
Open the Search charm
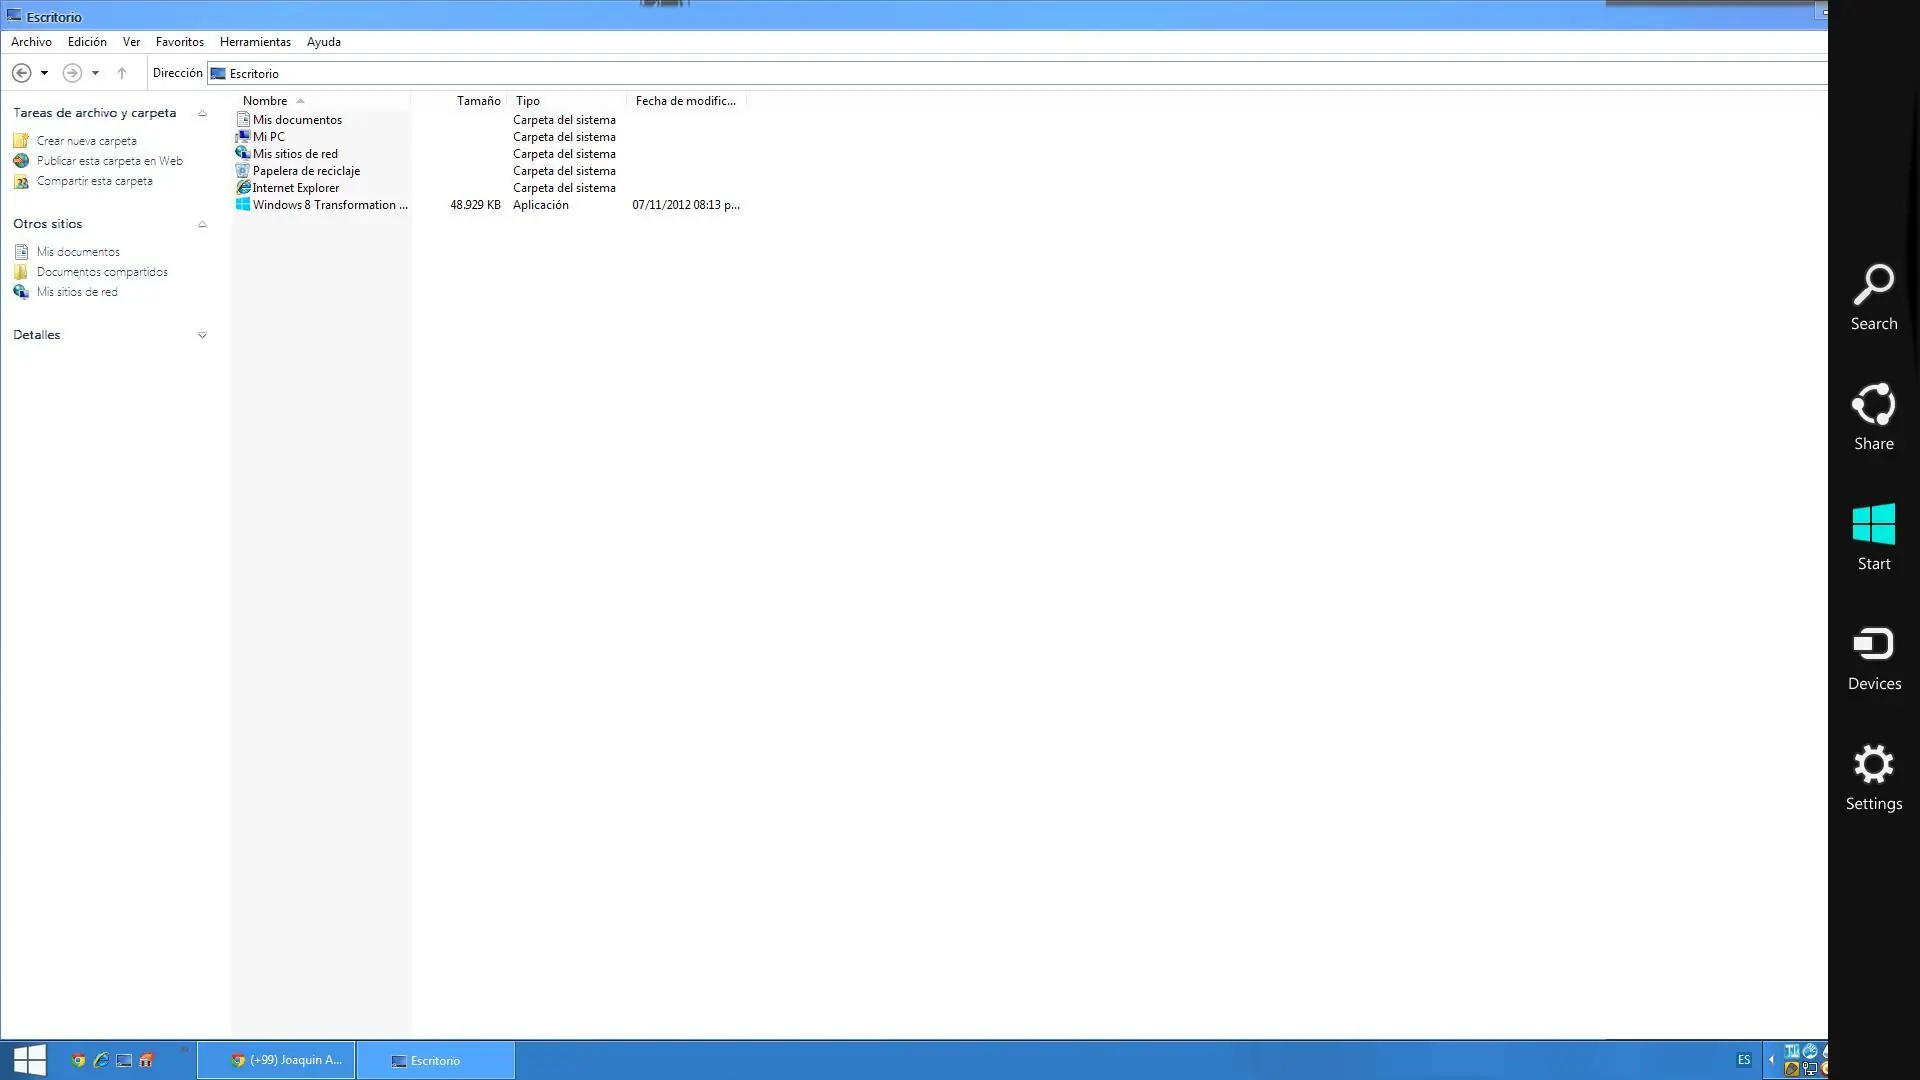pos(1873,298)
